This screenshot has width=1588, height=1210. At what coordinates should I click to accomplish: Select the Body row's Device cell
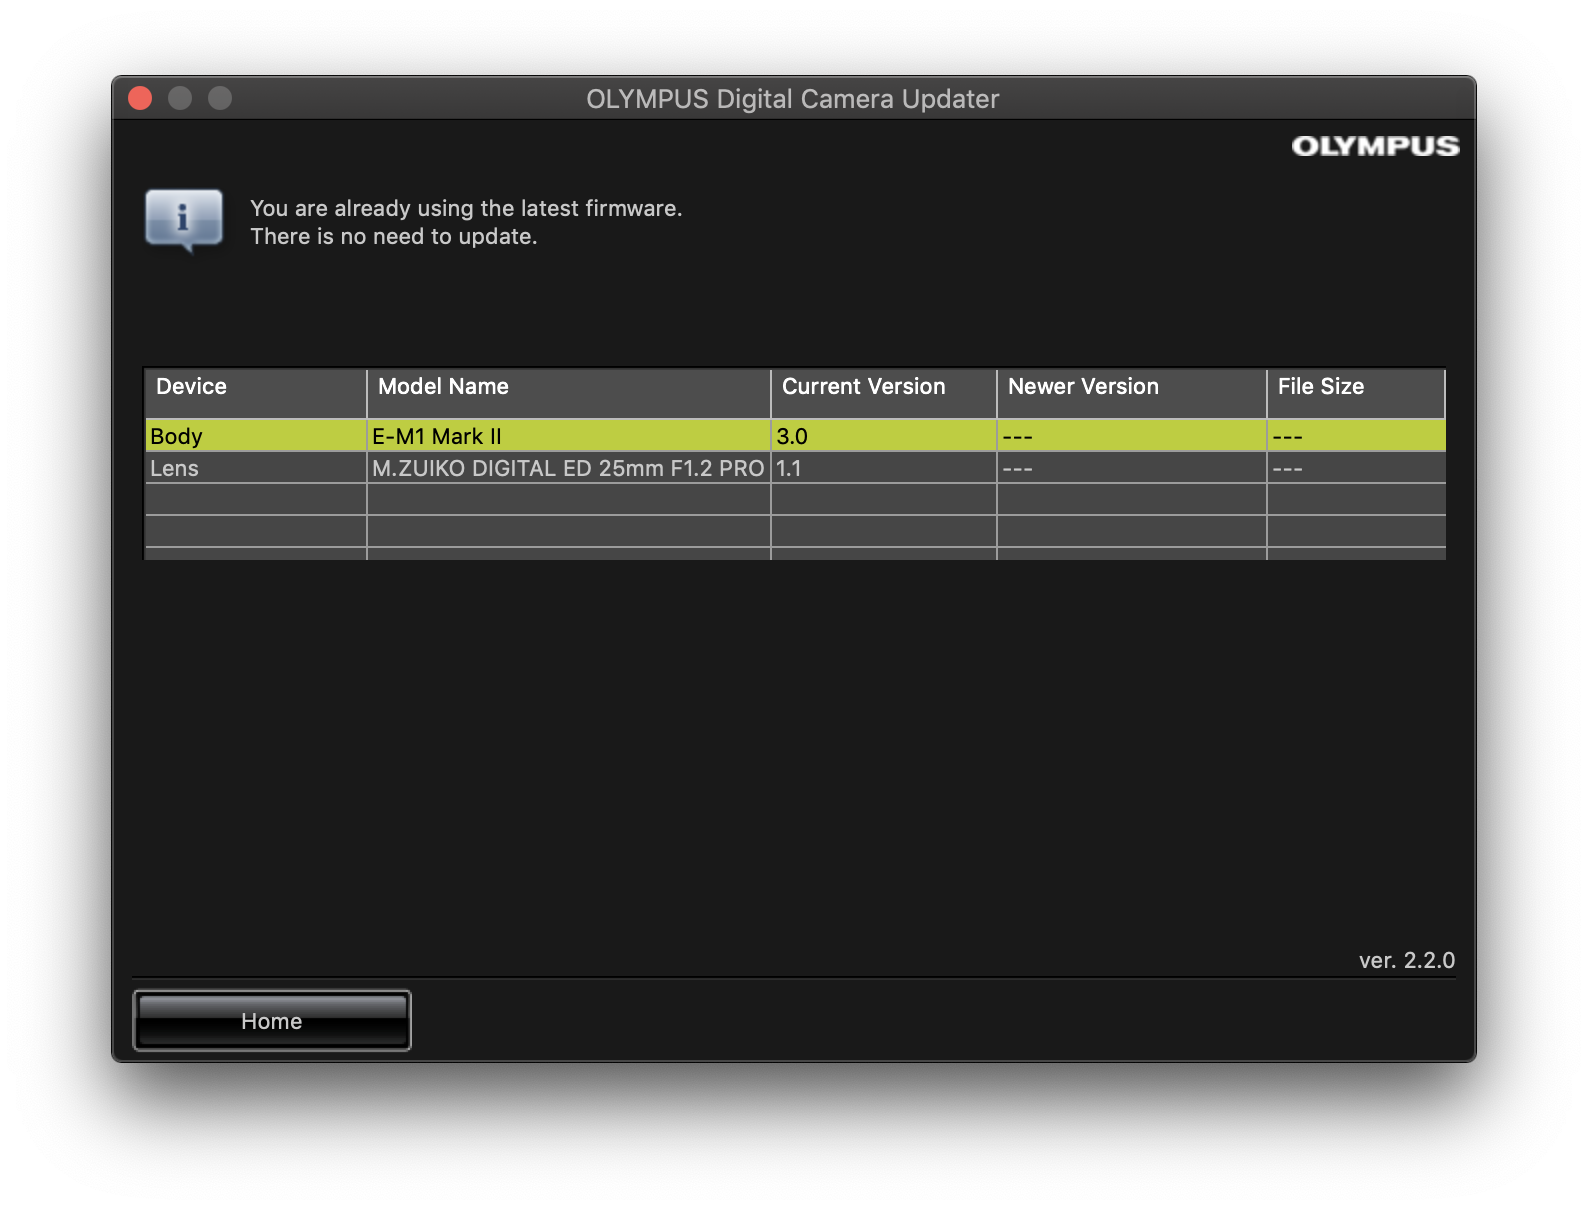(256, 436)
